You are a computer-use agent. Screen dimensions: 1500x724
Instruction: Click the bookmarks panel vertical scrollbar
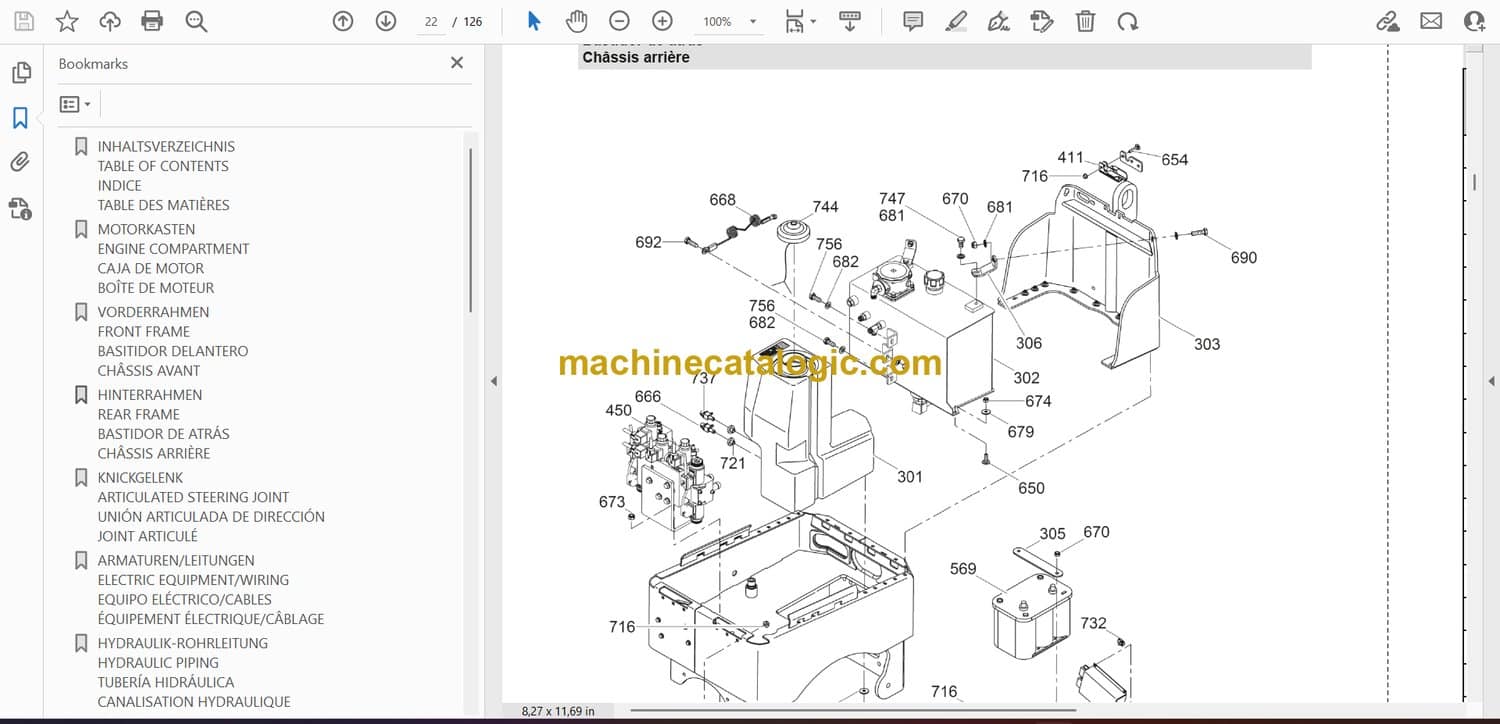pyautogui.click(x=470, y=230)
